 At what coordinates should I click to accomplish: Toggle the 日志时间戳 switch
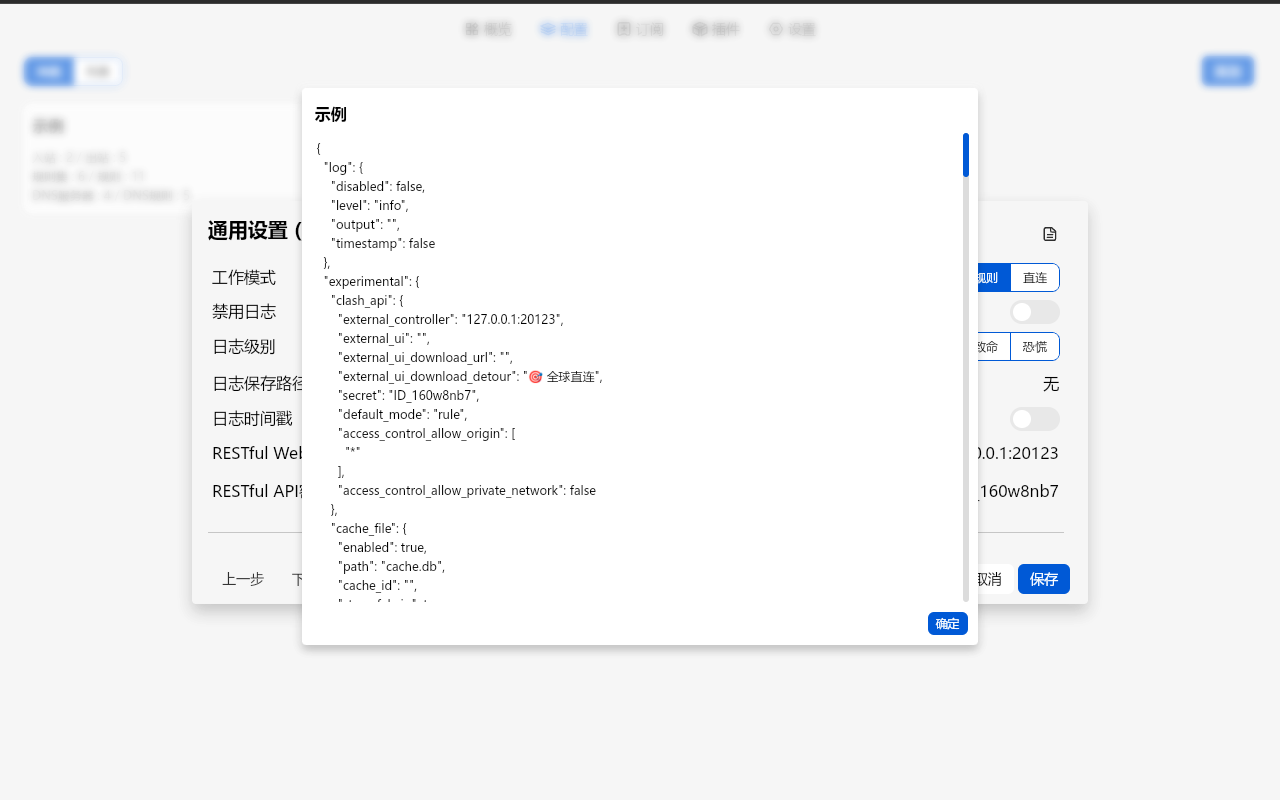[1034, 419]
